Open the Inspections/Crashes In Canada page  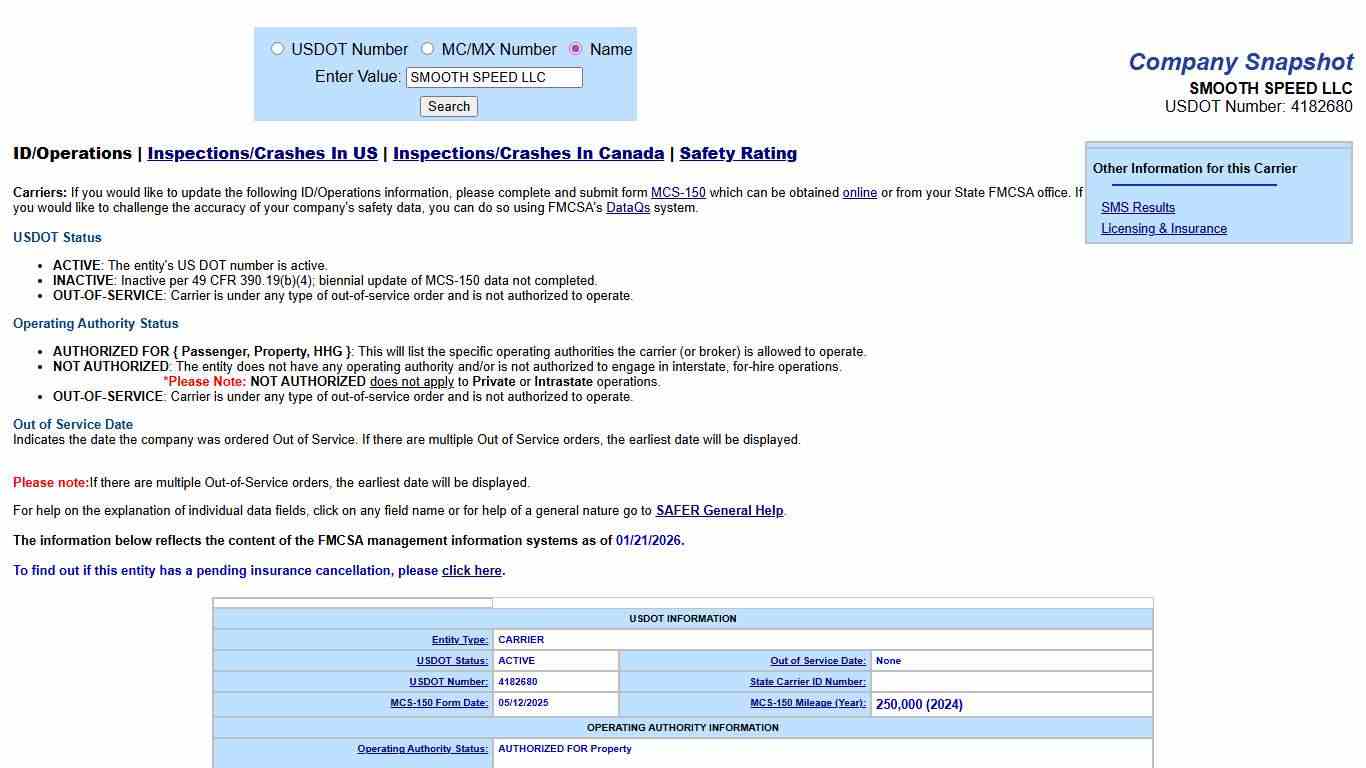528,153
